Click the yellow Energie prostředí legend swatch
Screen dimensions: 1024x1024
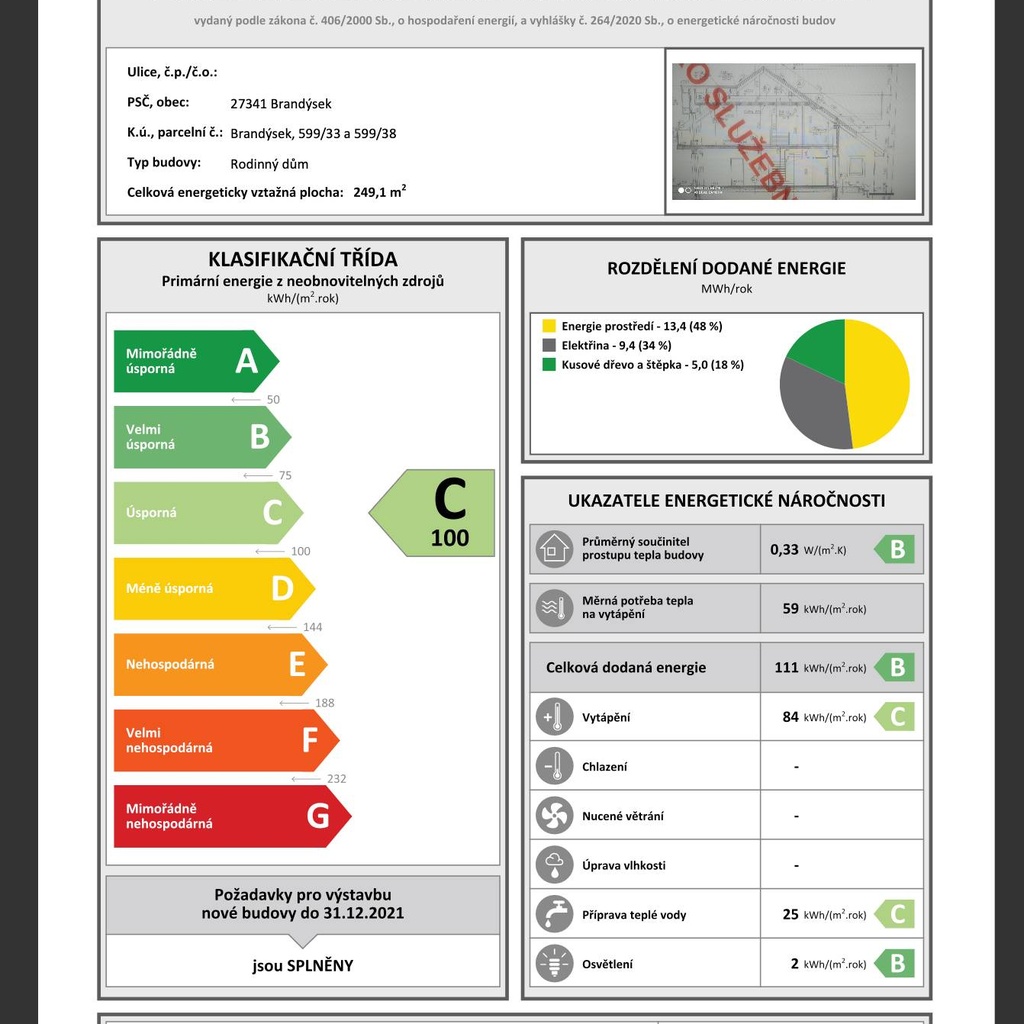point(549,326)
